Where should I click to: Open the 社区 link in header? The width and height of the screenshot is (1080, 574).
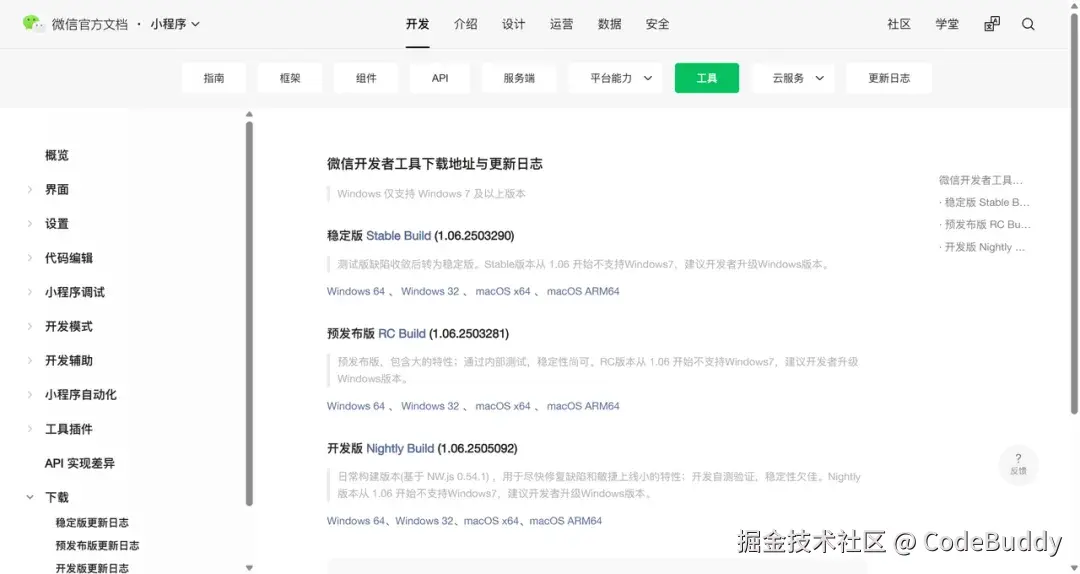(x=899, y=24)
